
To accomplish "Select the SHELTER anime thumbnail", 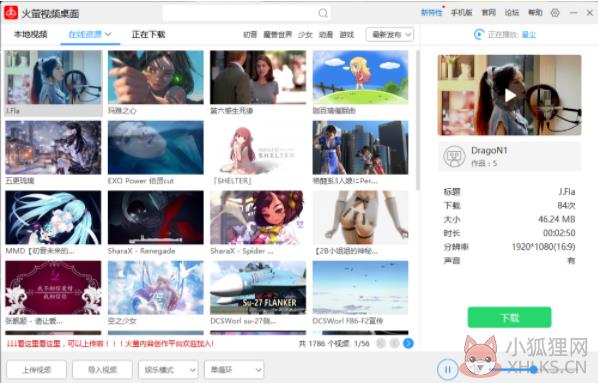I will coord(258,148).
